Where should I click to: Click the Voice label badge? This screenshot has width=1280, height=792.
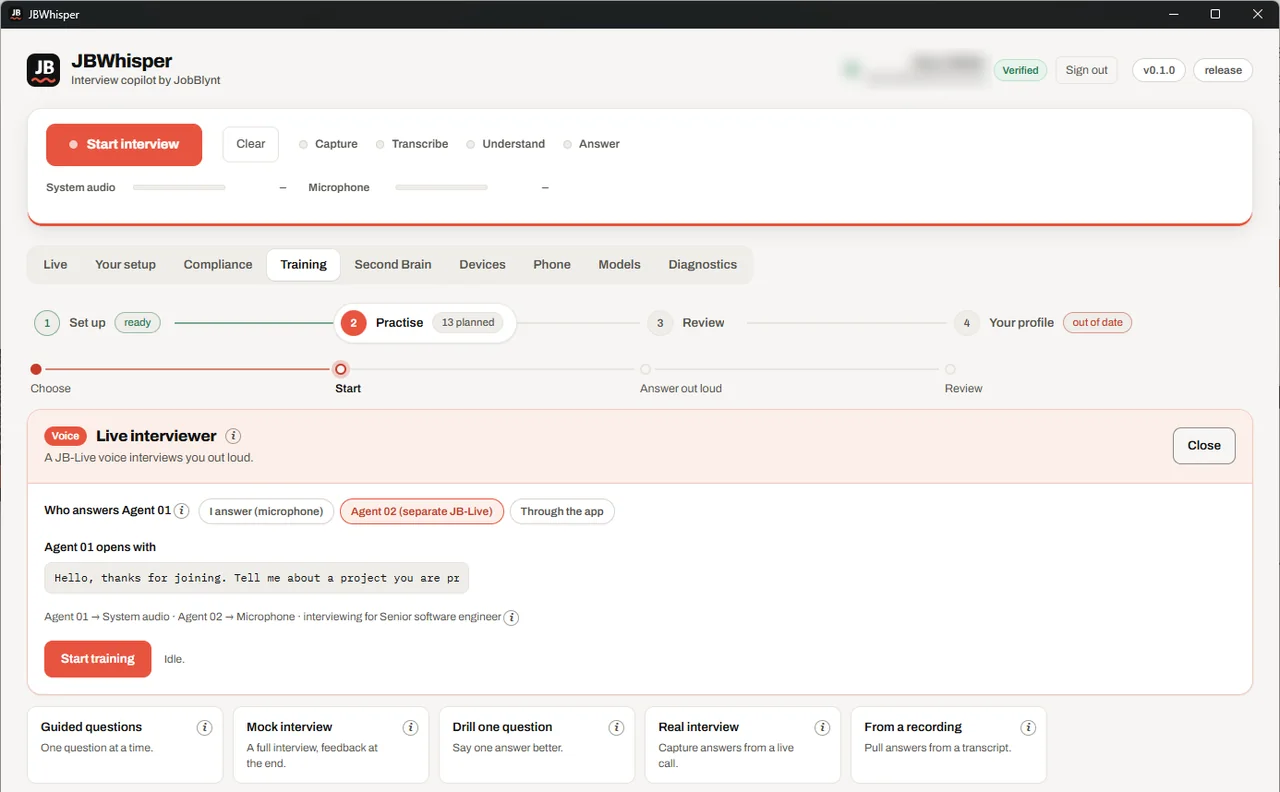(65, 436)
